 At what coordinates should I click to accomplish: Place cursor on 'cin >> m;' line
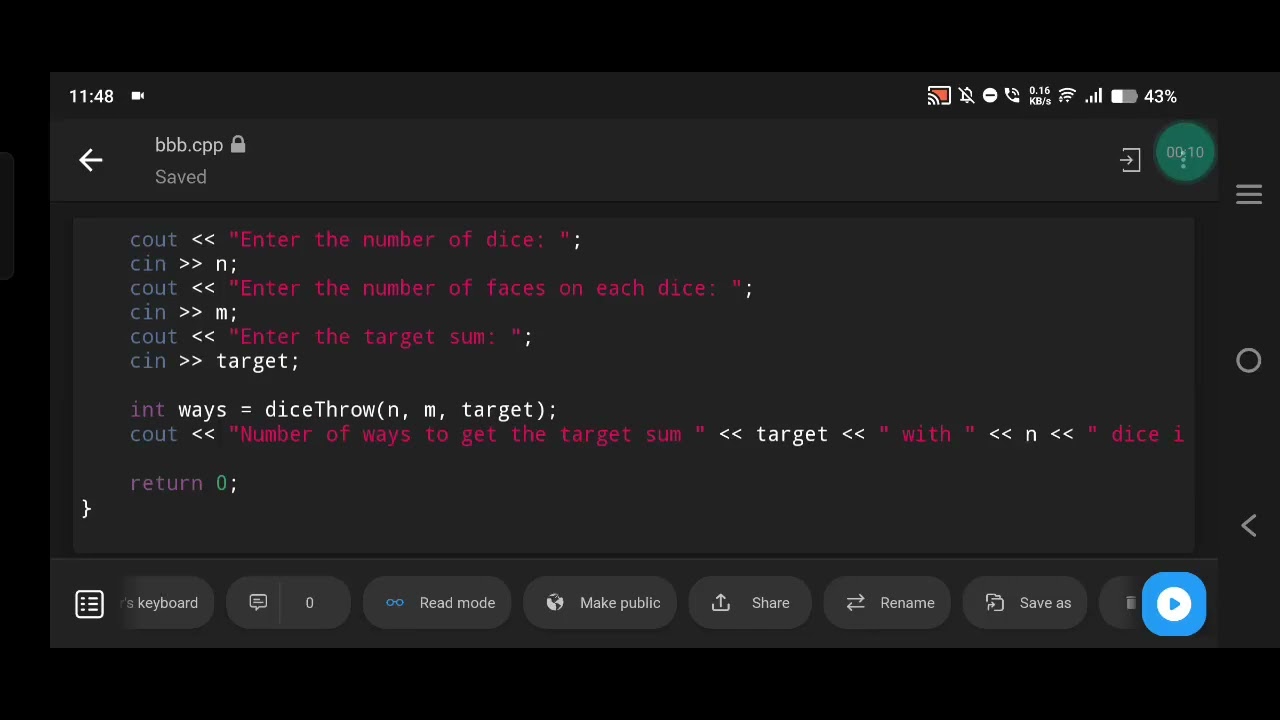[184, 312]
